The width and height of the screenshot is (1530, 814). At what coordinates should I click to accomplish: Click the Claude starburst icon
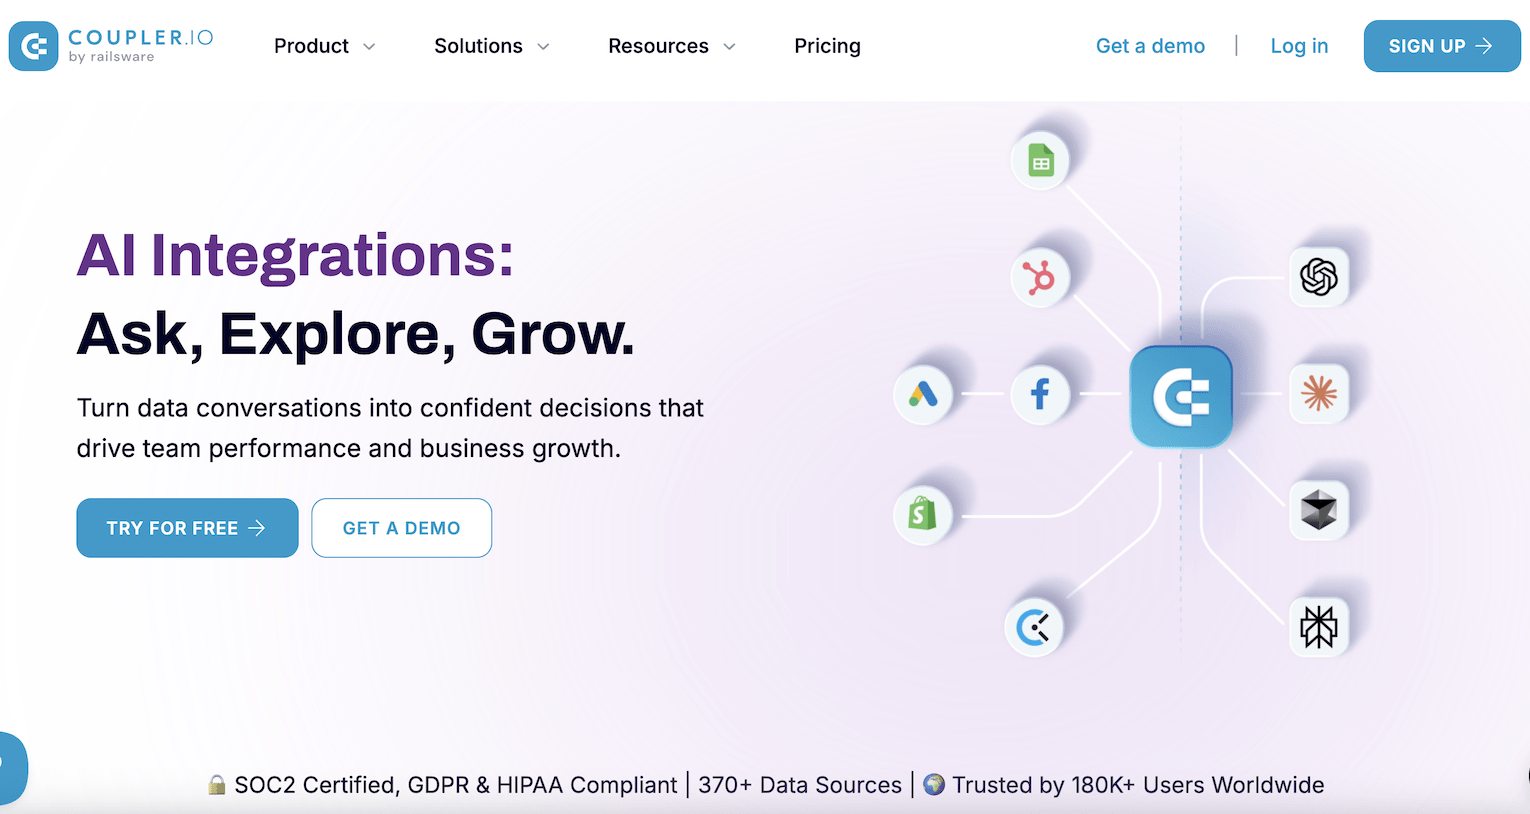(x=1319, y=394)
